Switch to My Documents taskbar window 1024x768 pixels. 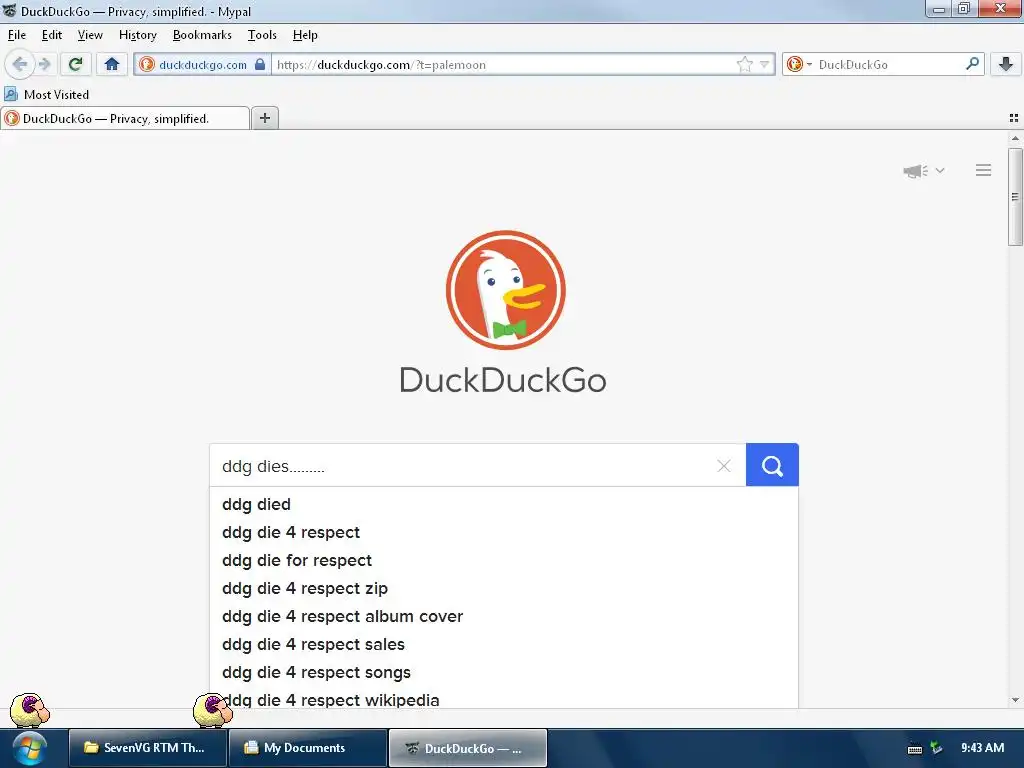307,748
